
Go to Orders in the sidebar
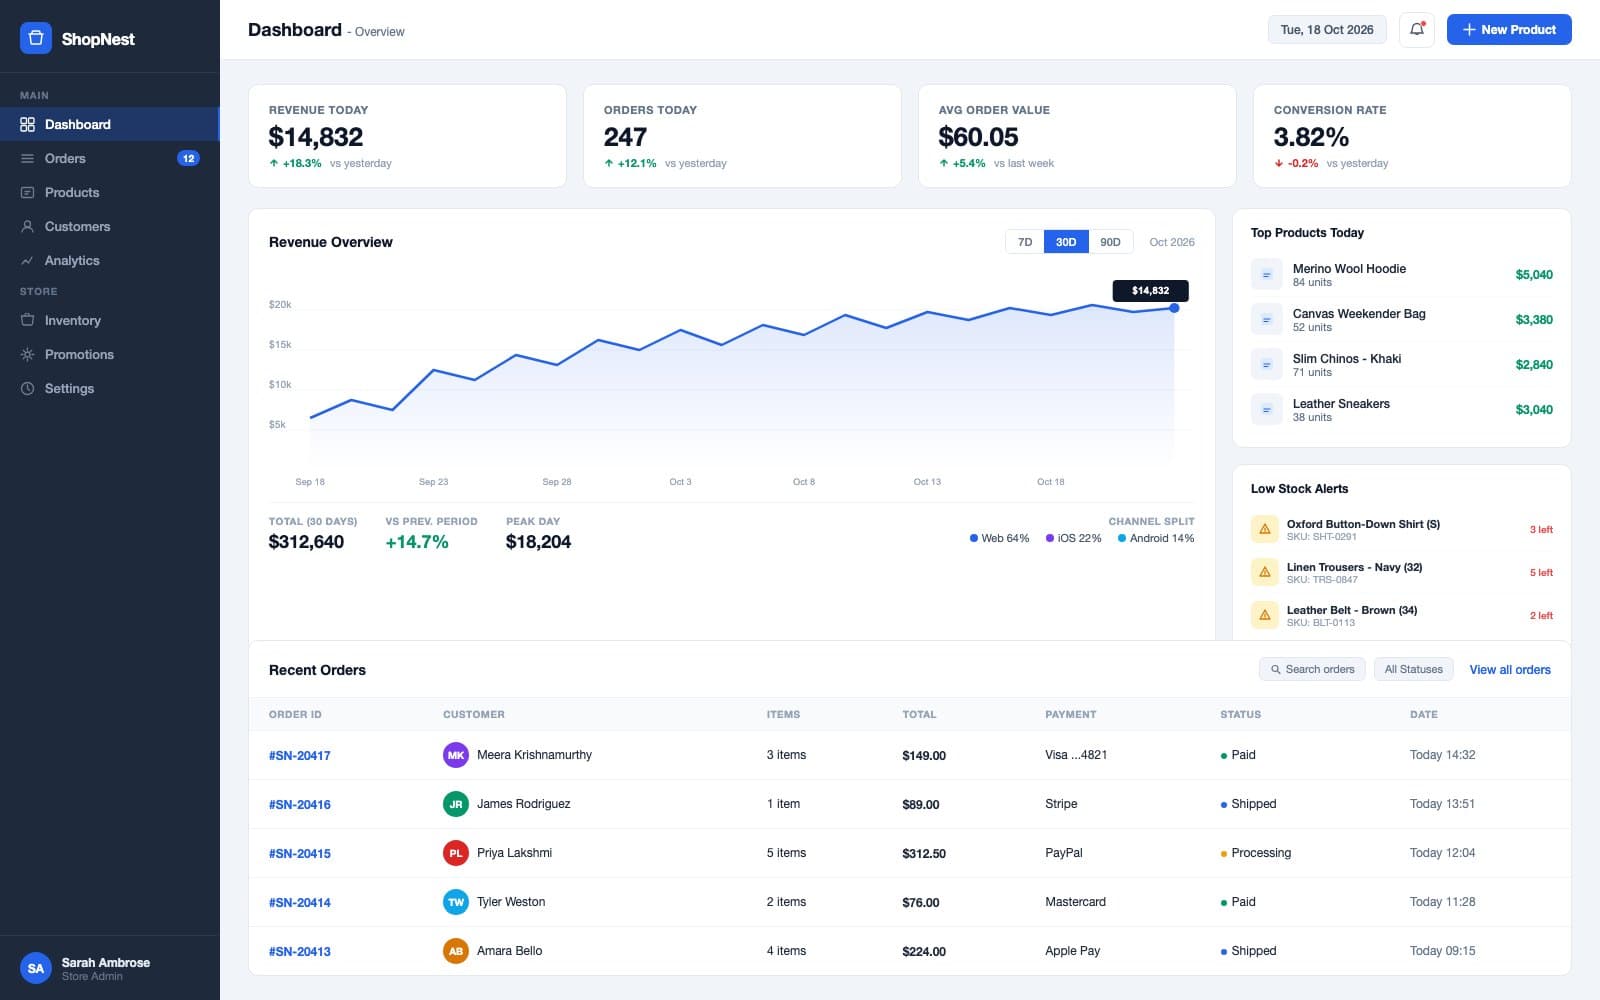pos(109,158)
